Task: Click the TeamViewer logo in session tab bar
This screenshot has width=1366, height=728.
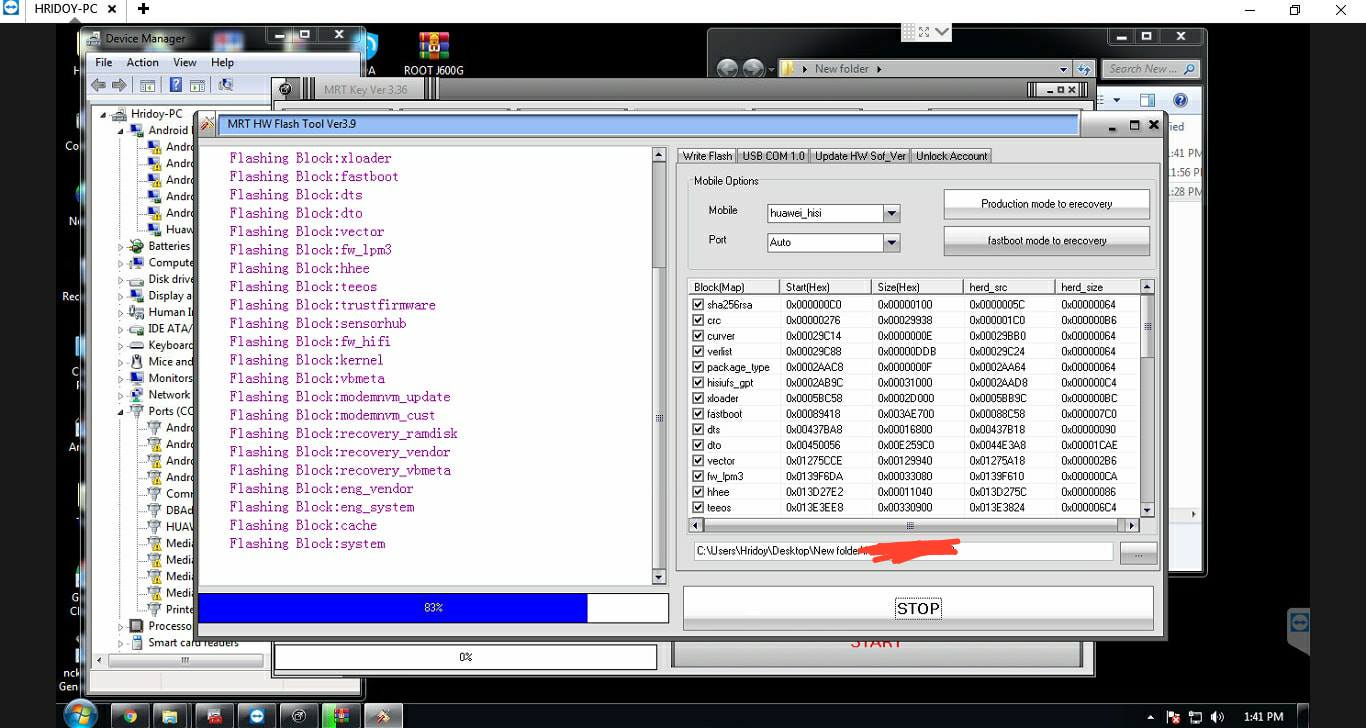Action: 11,8
